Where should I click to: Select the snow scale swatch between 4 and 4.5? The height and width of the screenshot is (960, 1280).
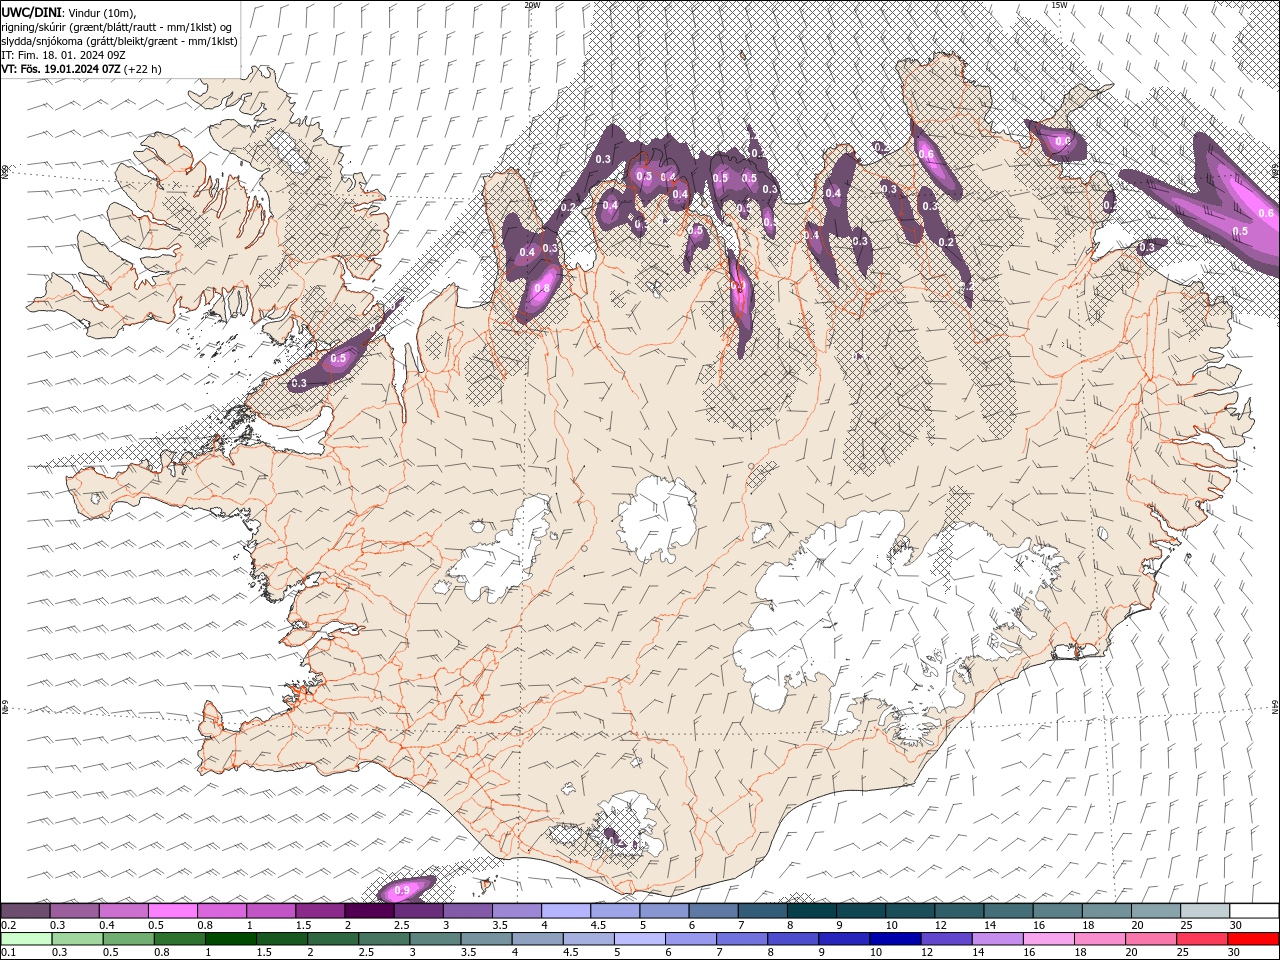click(x=567, y=910)
